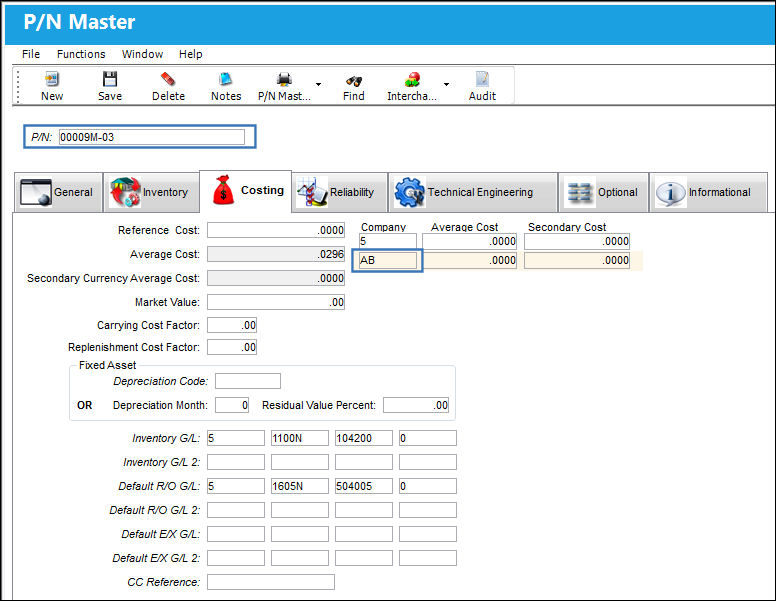Click the Depreciation Month field
The image size is (776, 601).
[232, 405]
